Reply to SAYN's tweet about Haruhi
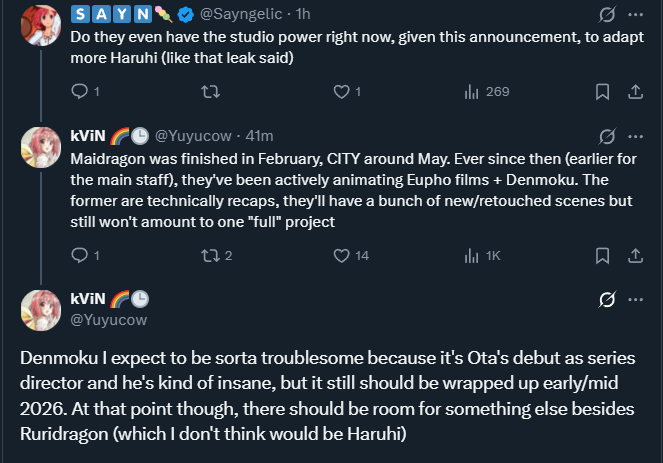This screenshot has width=663, height=463. coord(81,91)
